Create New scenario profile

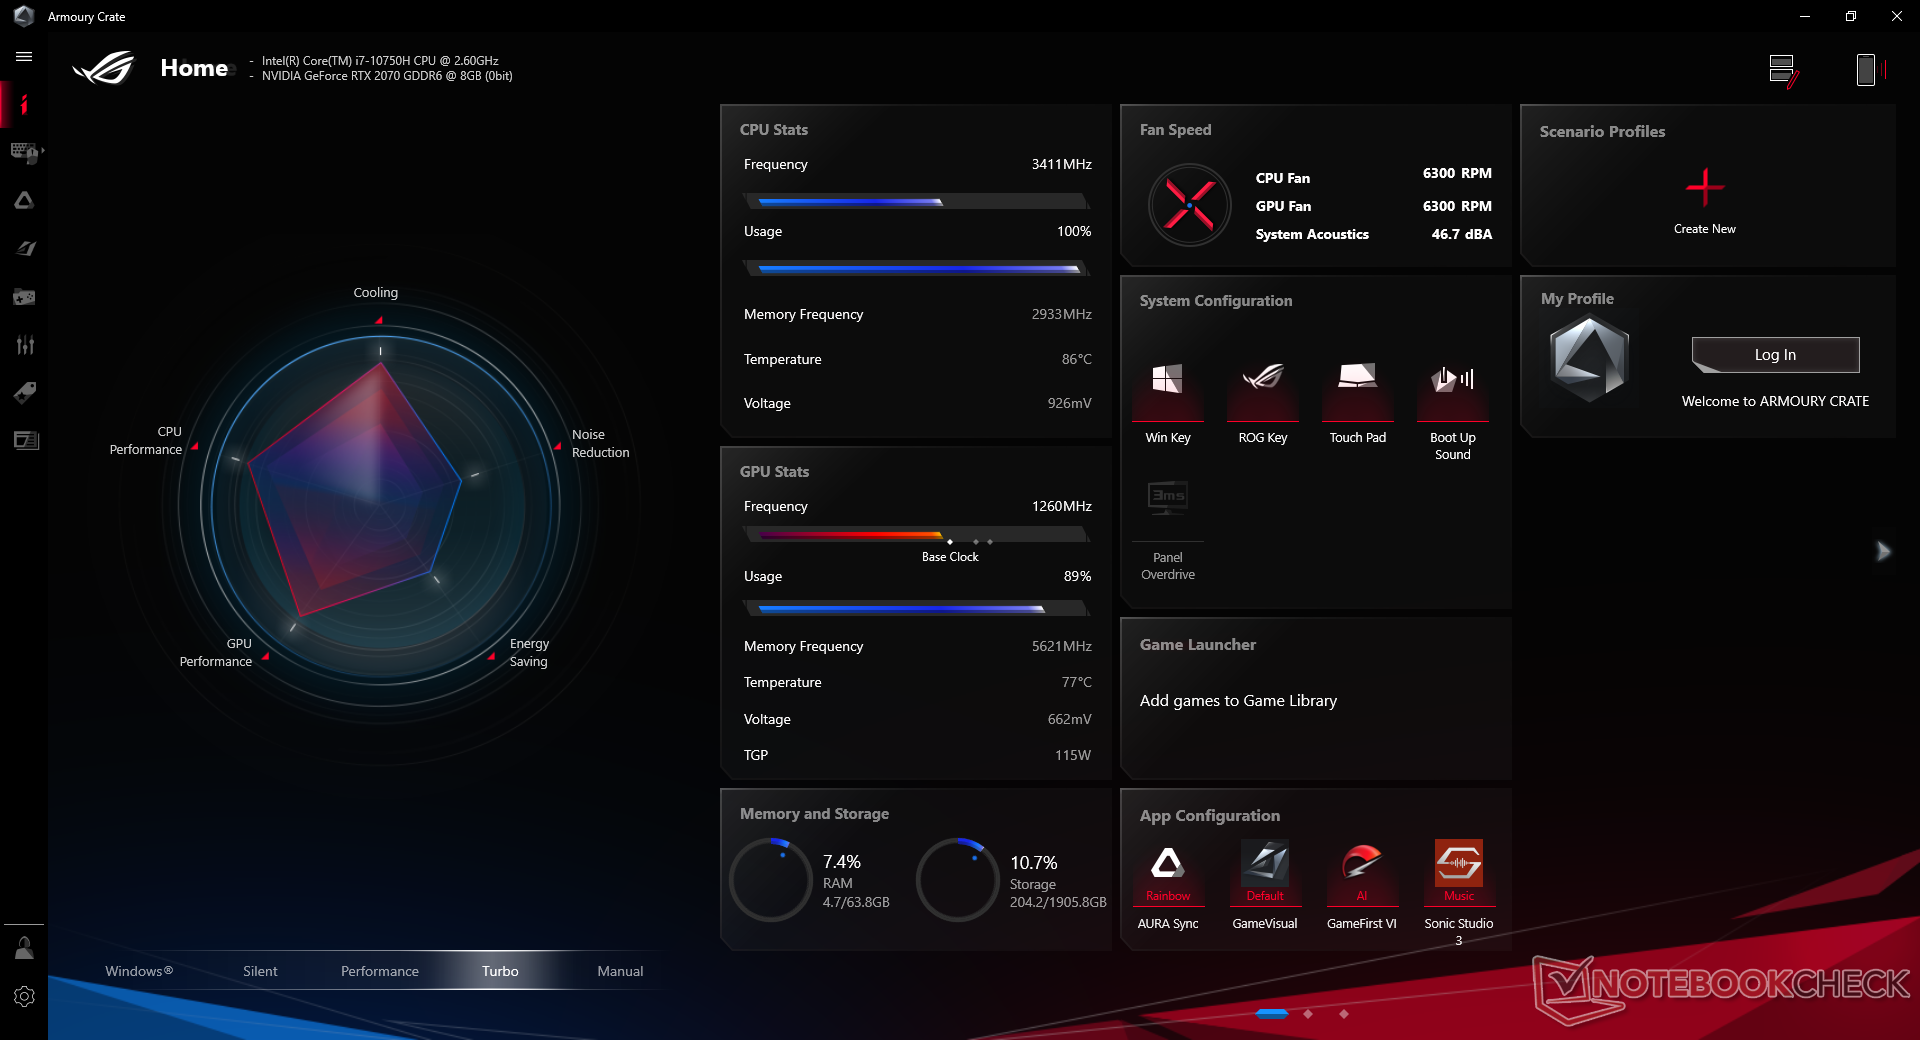1704,190
